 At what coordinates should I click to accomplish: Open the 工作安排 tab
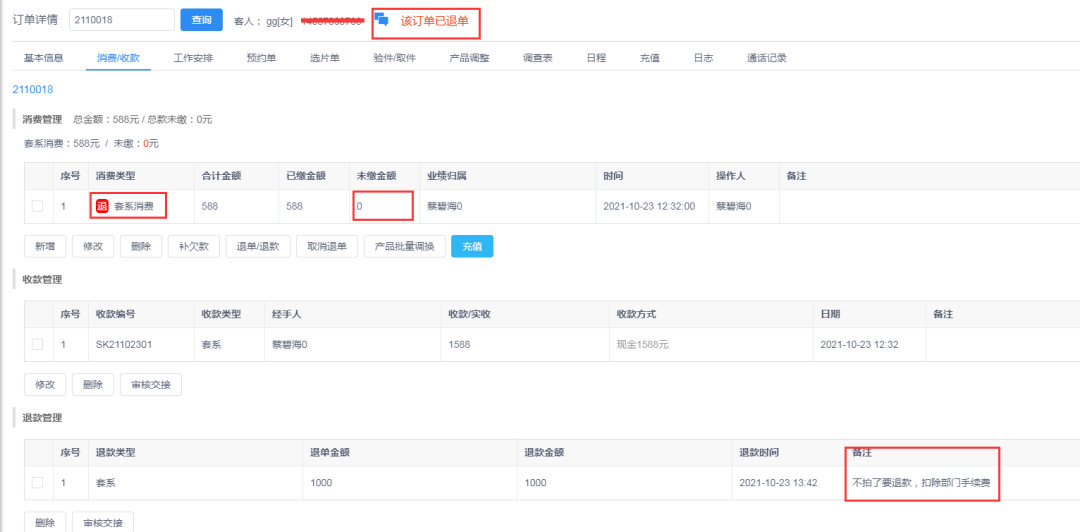(193, 58)
